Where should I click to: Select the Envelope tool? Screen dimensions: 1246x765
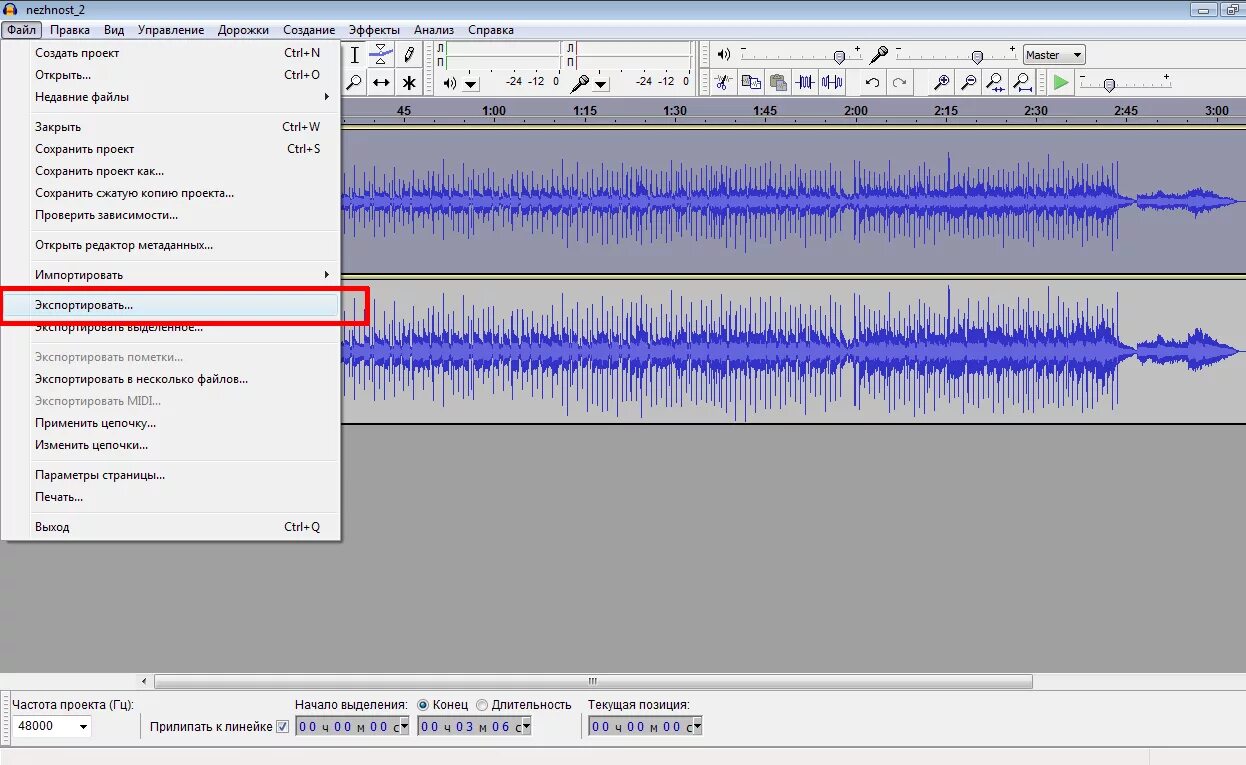click(x=381, y=55)
